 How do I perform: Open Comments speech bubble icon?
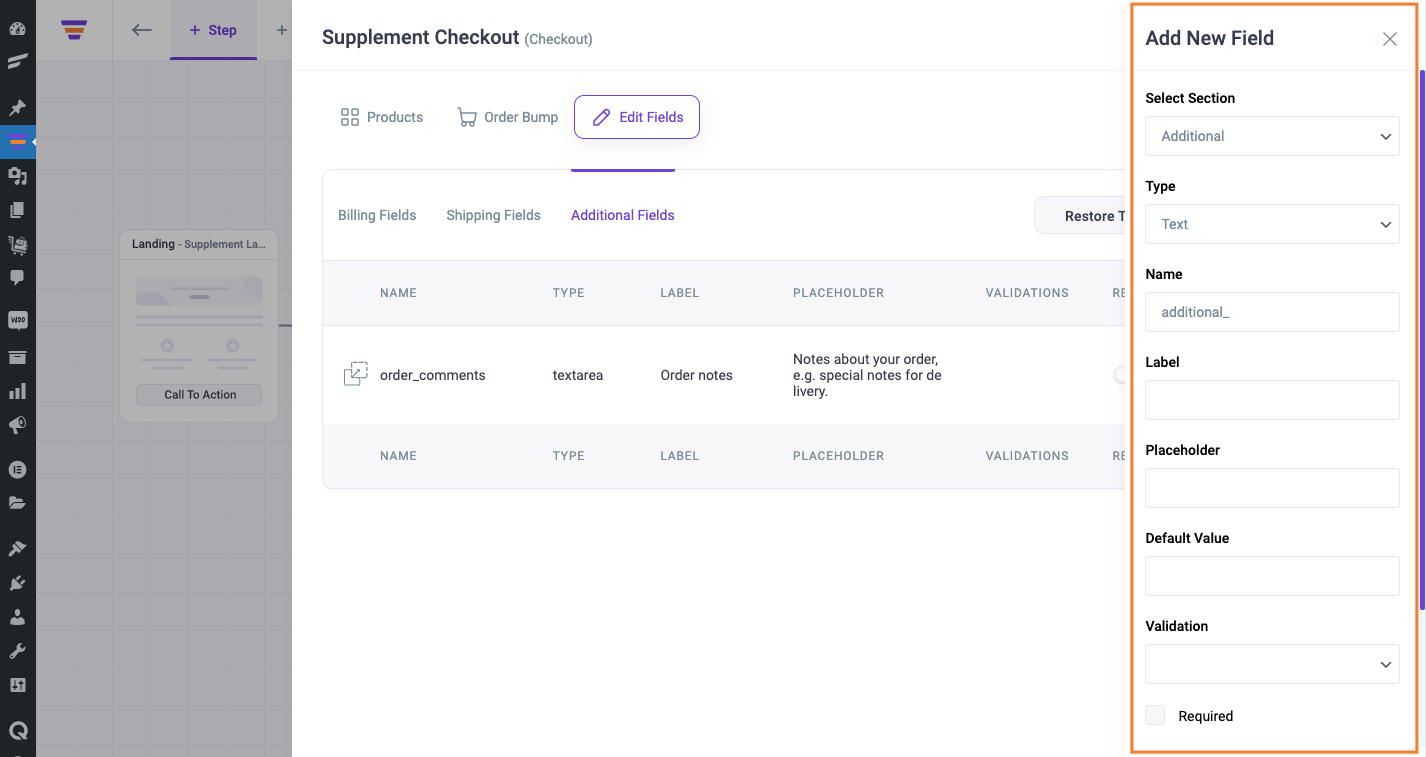[17, 277]
